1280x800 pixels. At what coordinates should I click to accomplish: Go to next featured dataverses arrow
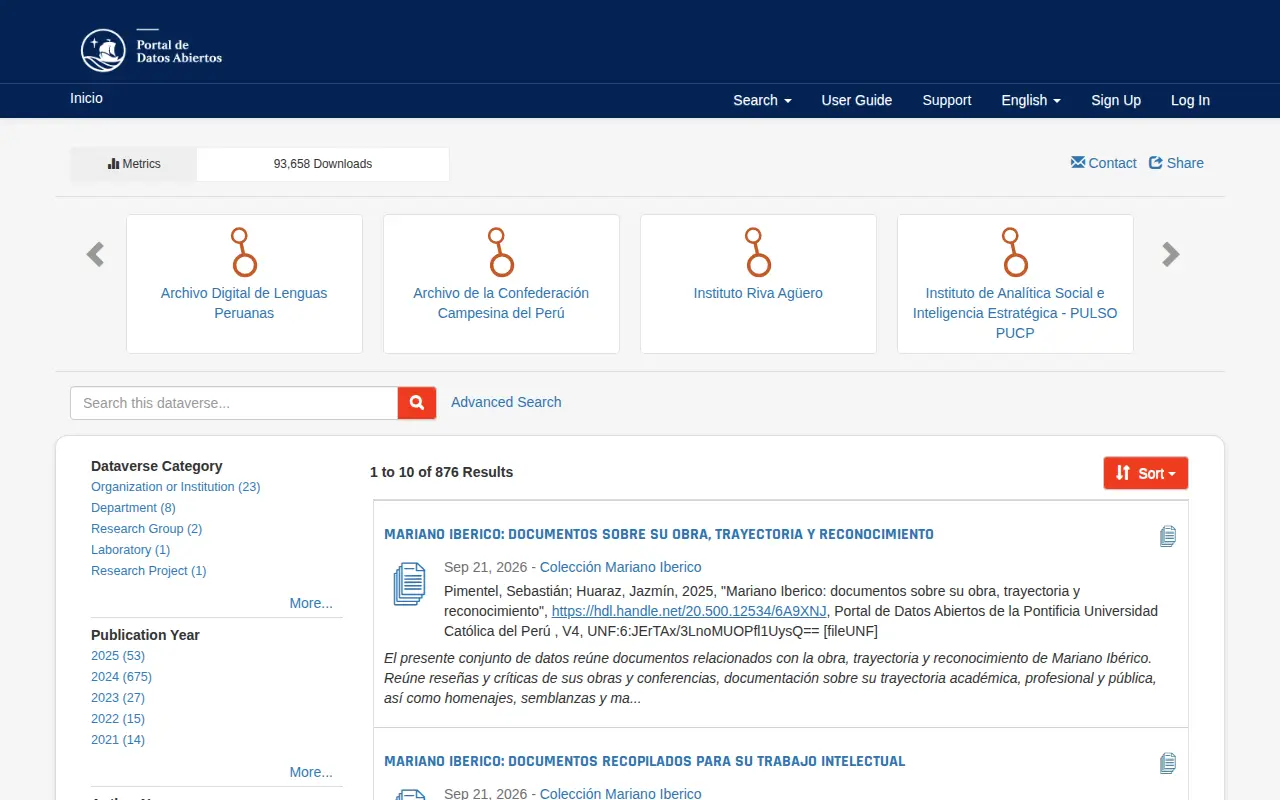pos(1171,255)
